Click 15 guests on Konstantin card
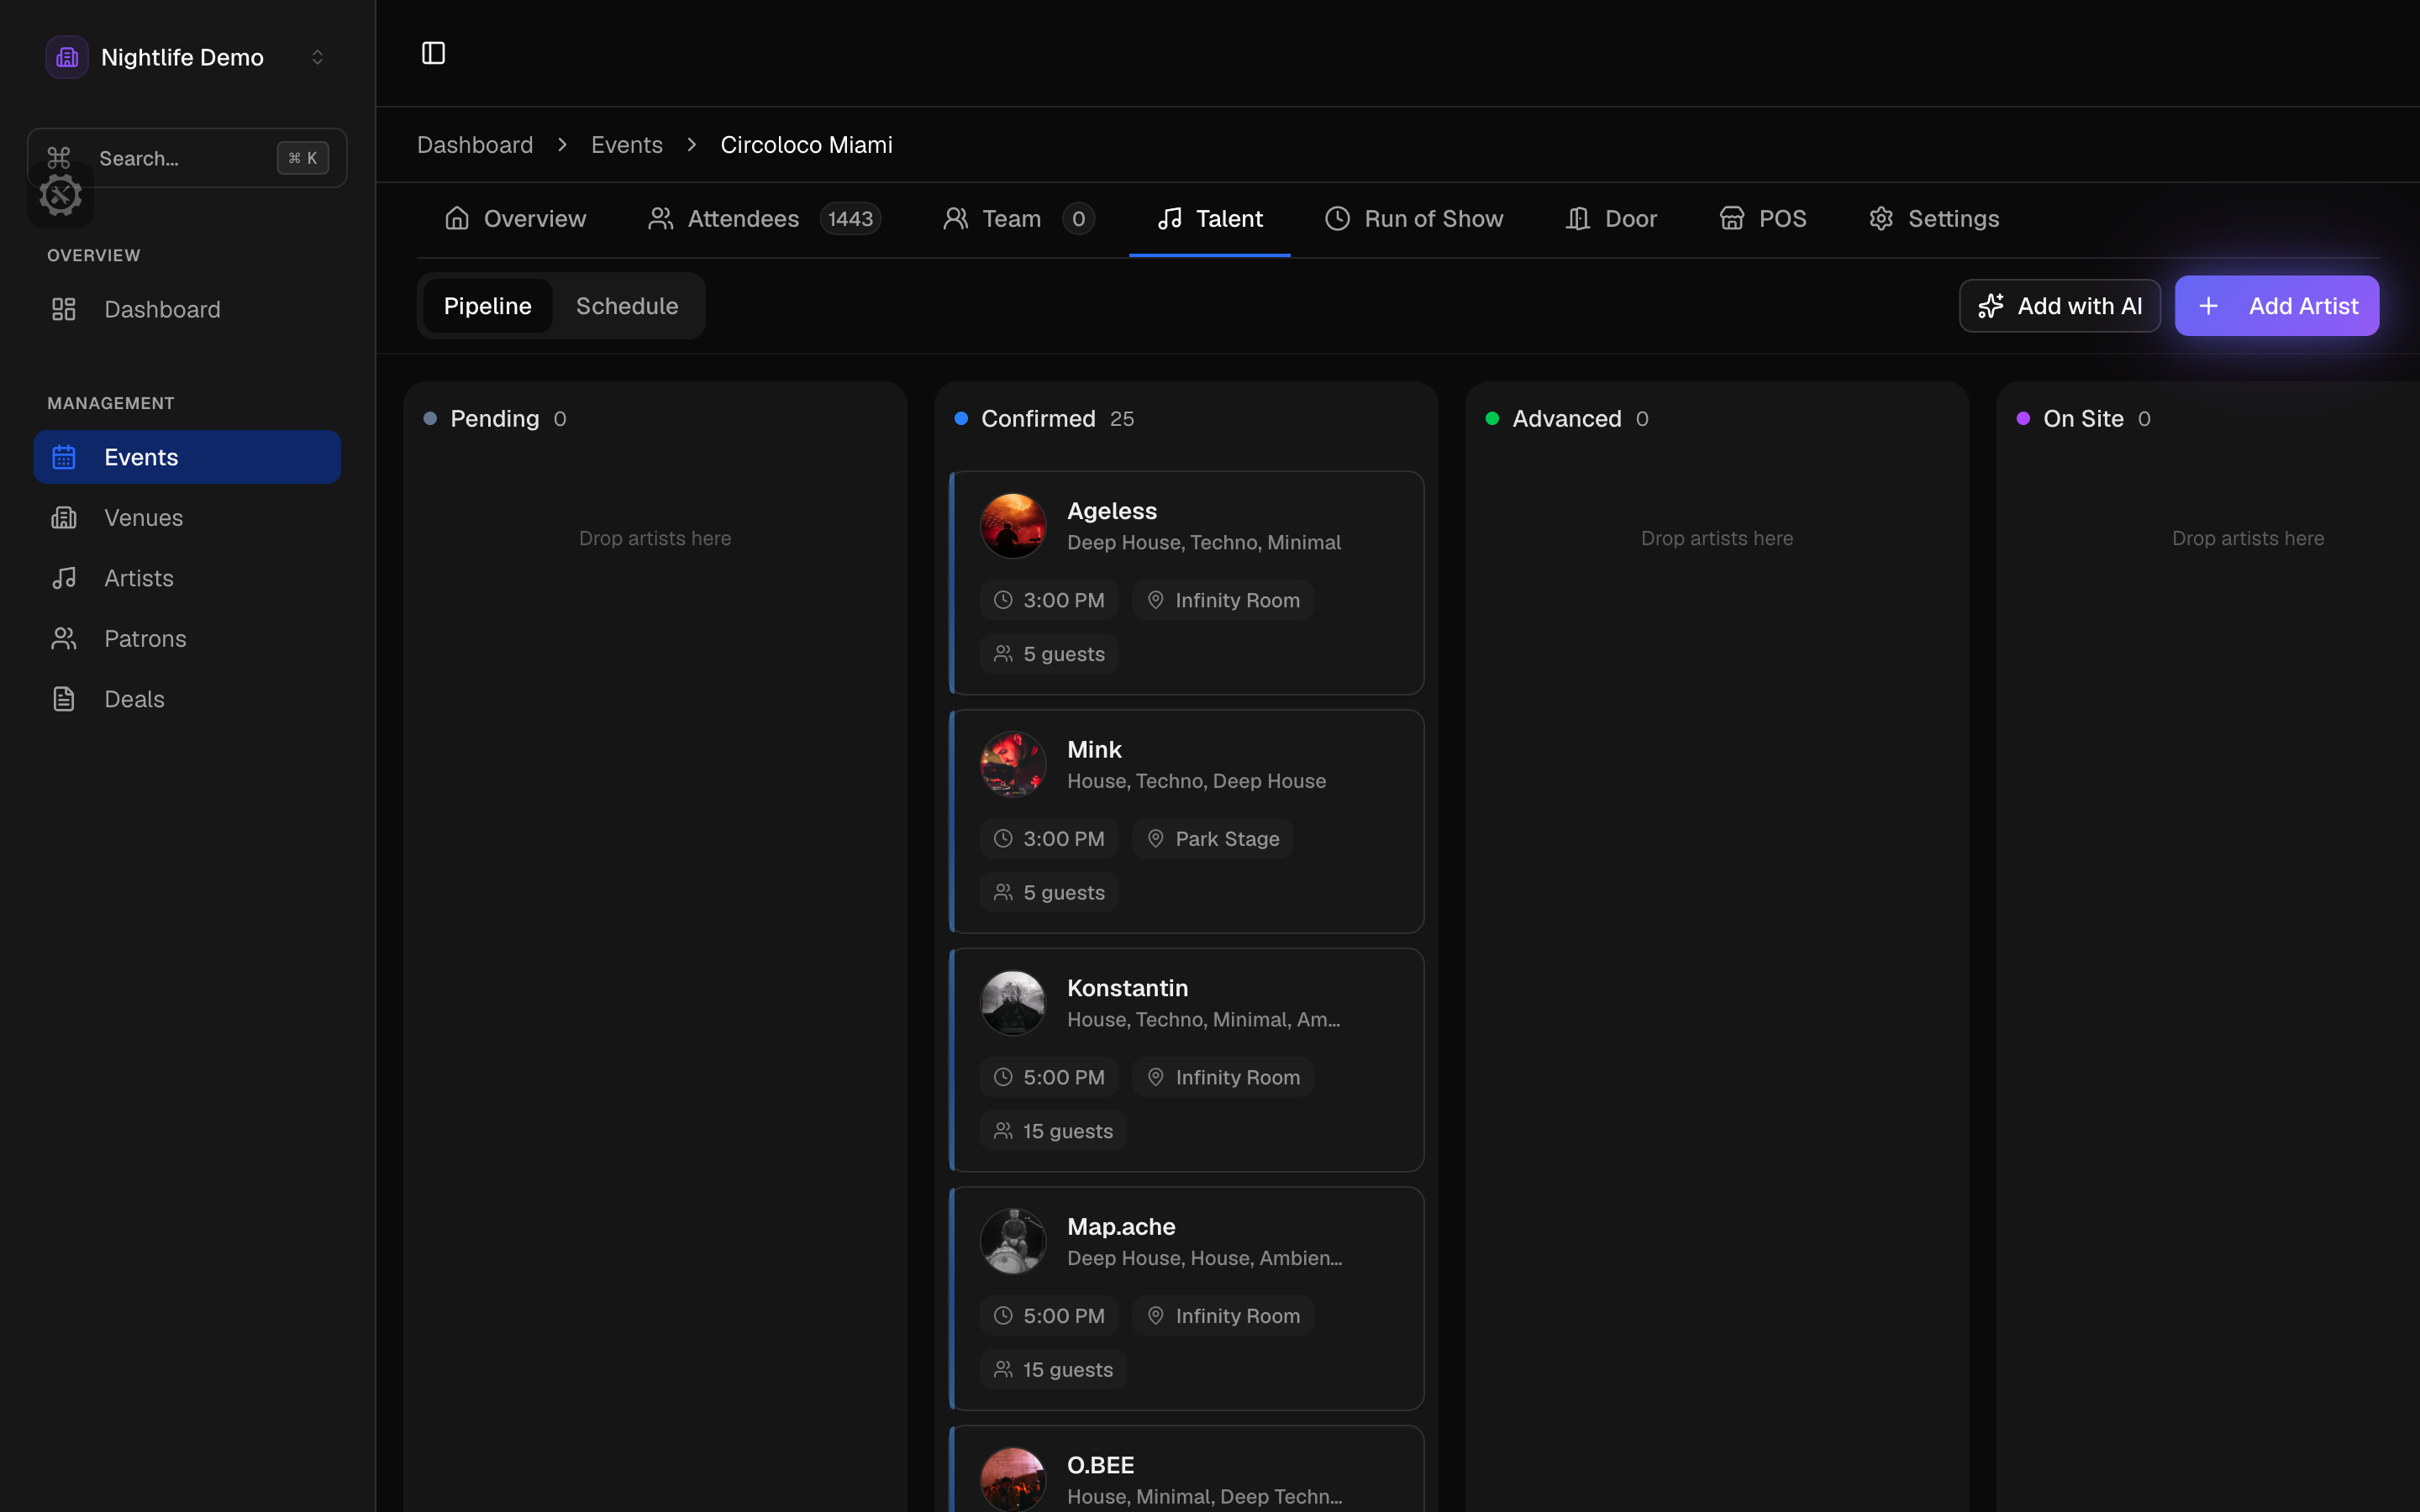 [x=1053, y=1131]
